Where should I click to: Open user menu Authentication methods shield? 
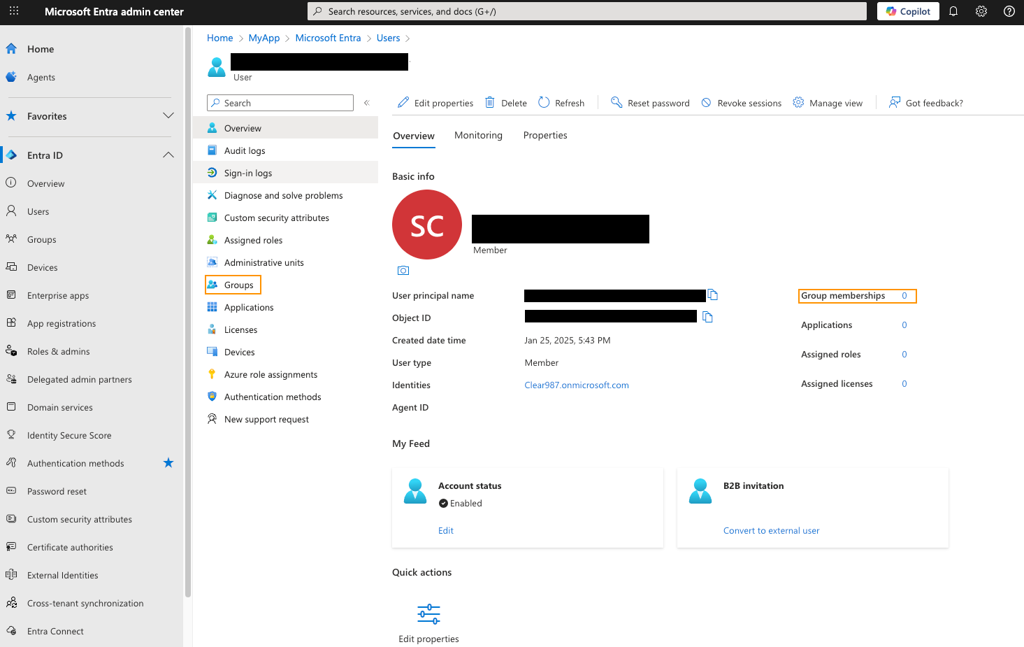[x=212, y=396]
